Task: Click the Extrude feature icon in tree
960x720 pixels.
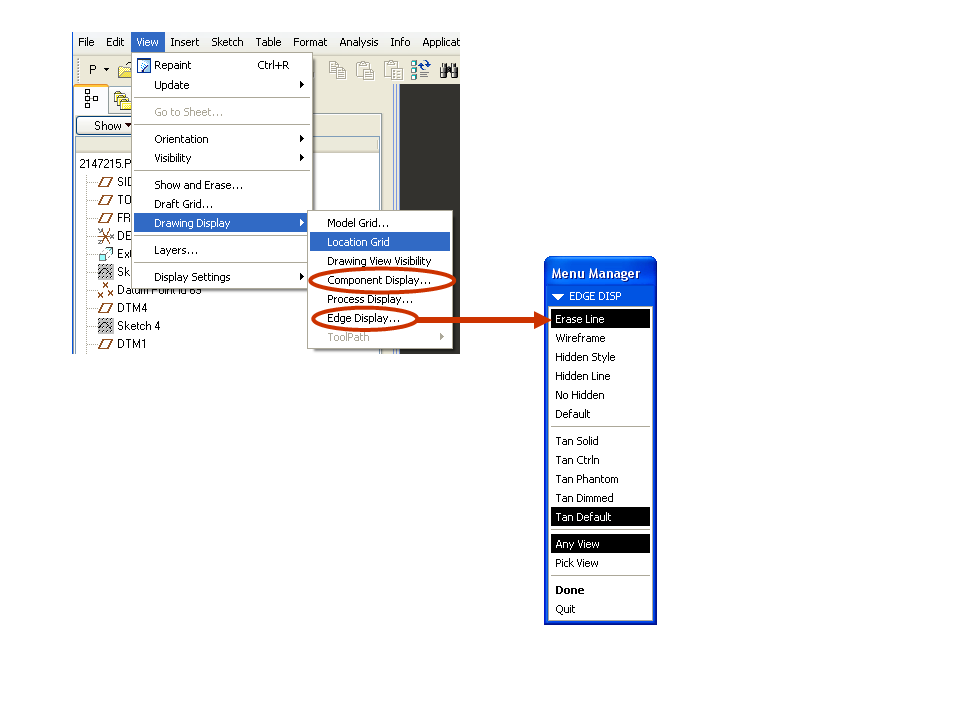Action: (x=106, y=253)
